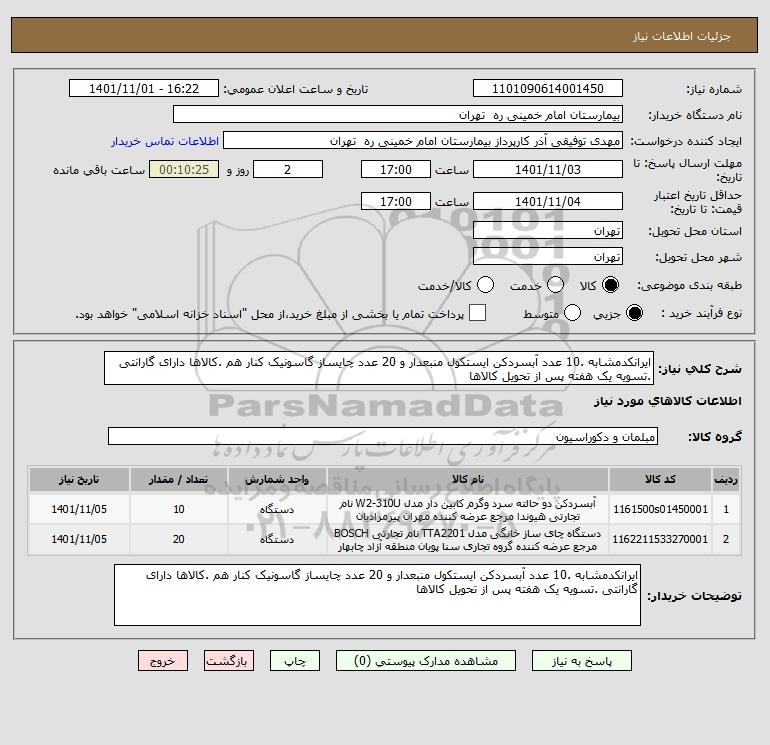Click the remaining days field showing 2
Image resolution: width=770 pixels, height=745 pixels.
[288, 169]
